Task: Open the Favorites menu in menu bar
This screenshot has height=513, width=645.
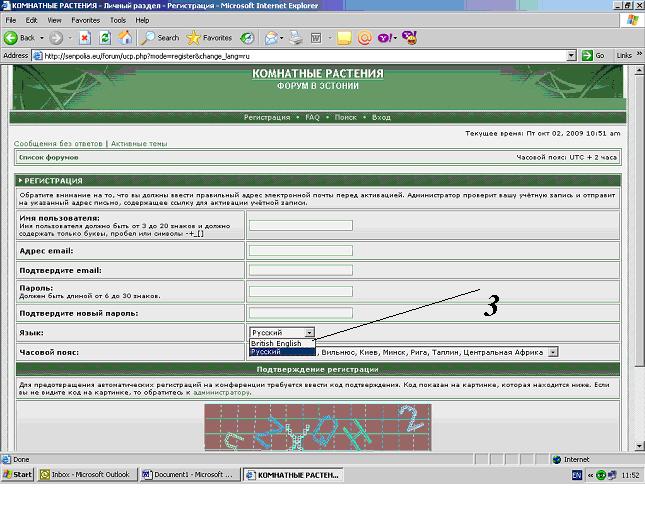Action: (x=85, y=20)
